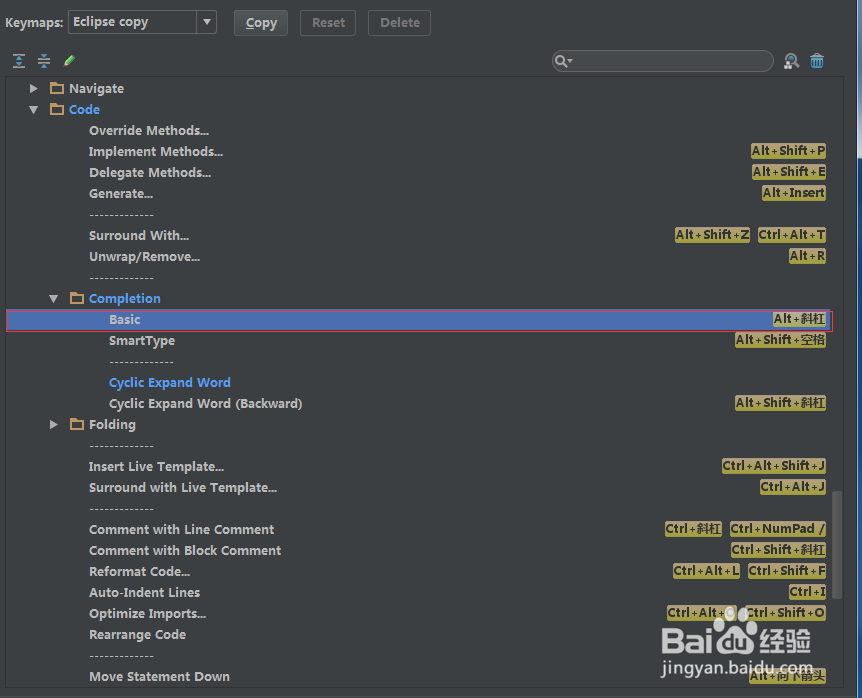Click the Collapse All icon
This screenshot has height=698, width=862.
pyautogui.click(x=44, y=60)
